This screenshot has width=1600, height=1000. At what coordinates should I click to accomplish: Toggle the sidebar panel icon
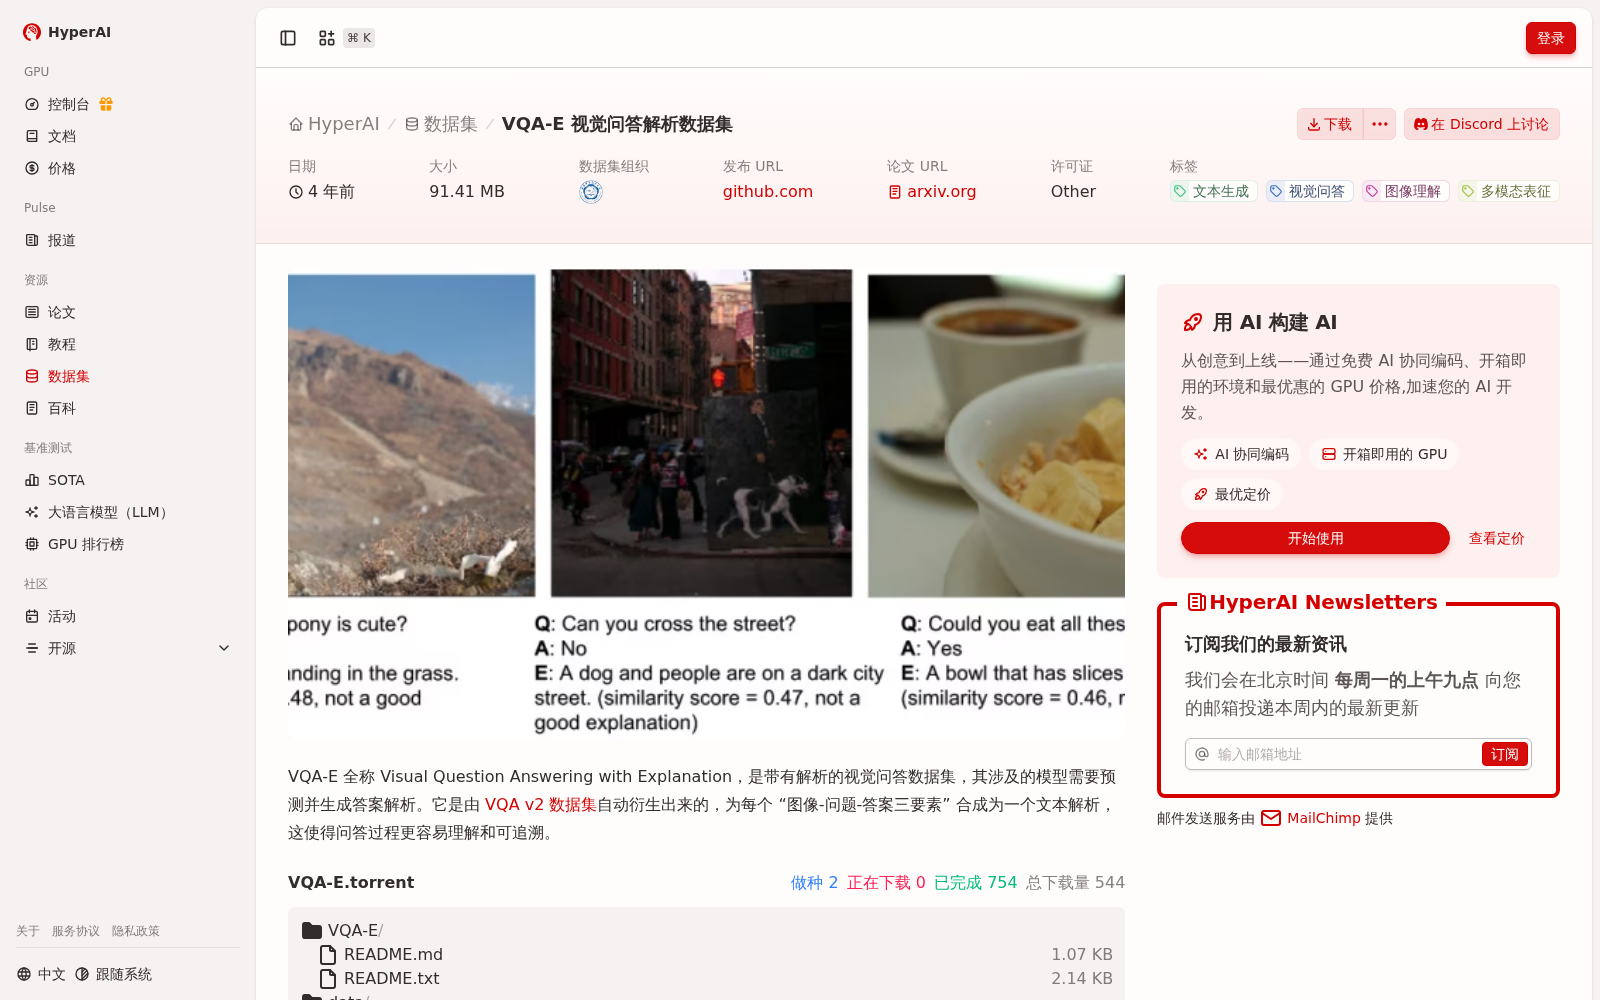click(288, 38)
